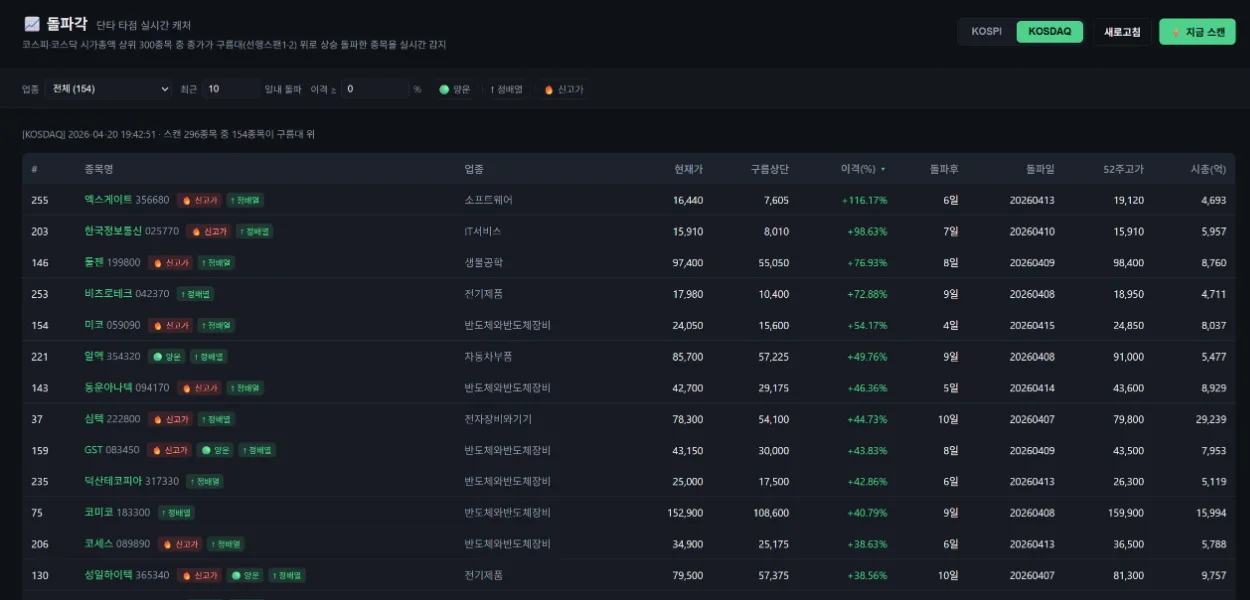The width and height of the screenshot is (1250, 600).
Task: Focus the 최근 days input showing 10
Action: pos(231,89)
